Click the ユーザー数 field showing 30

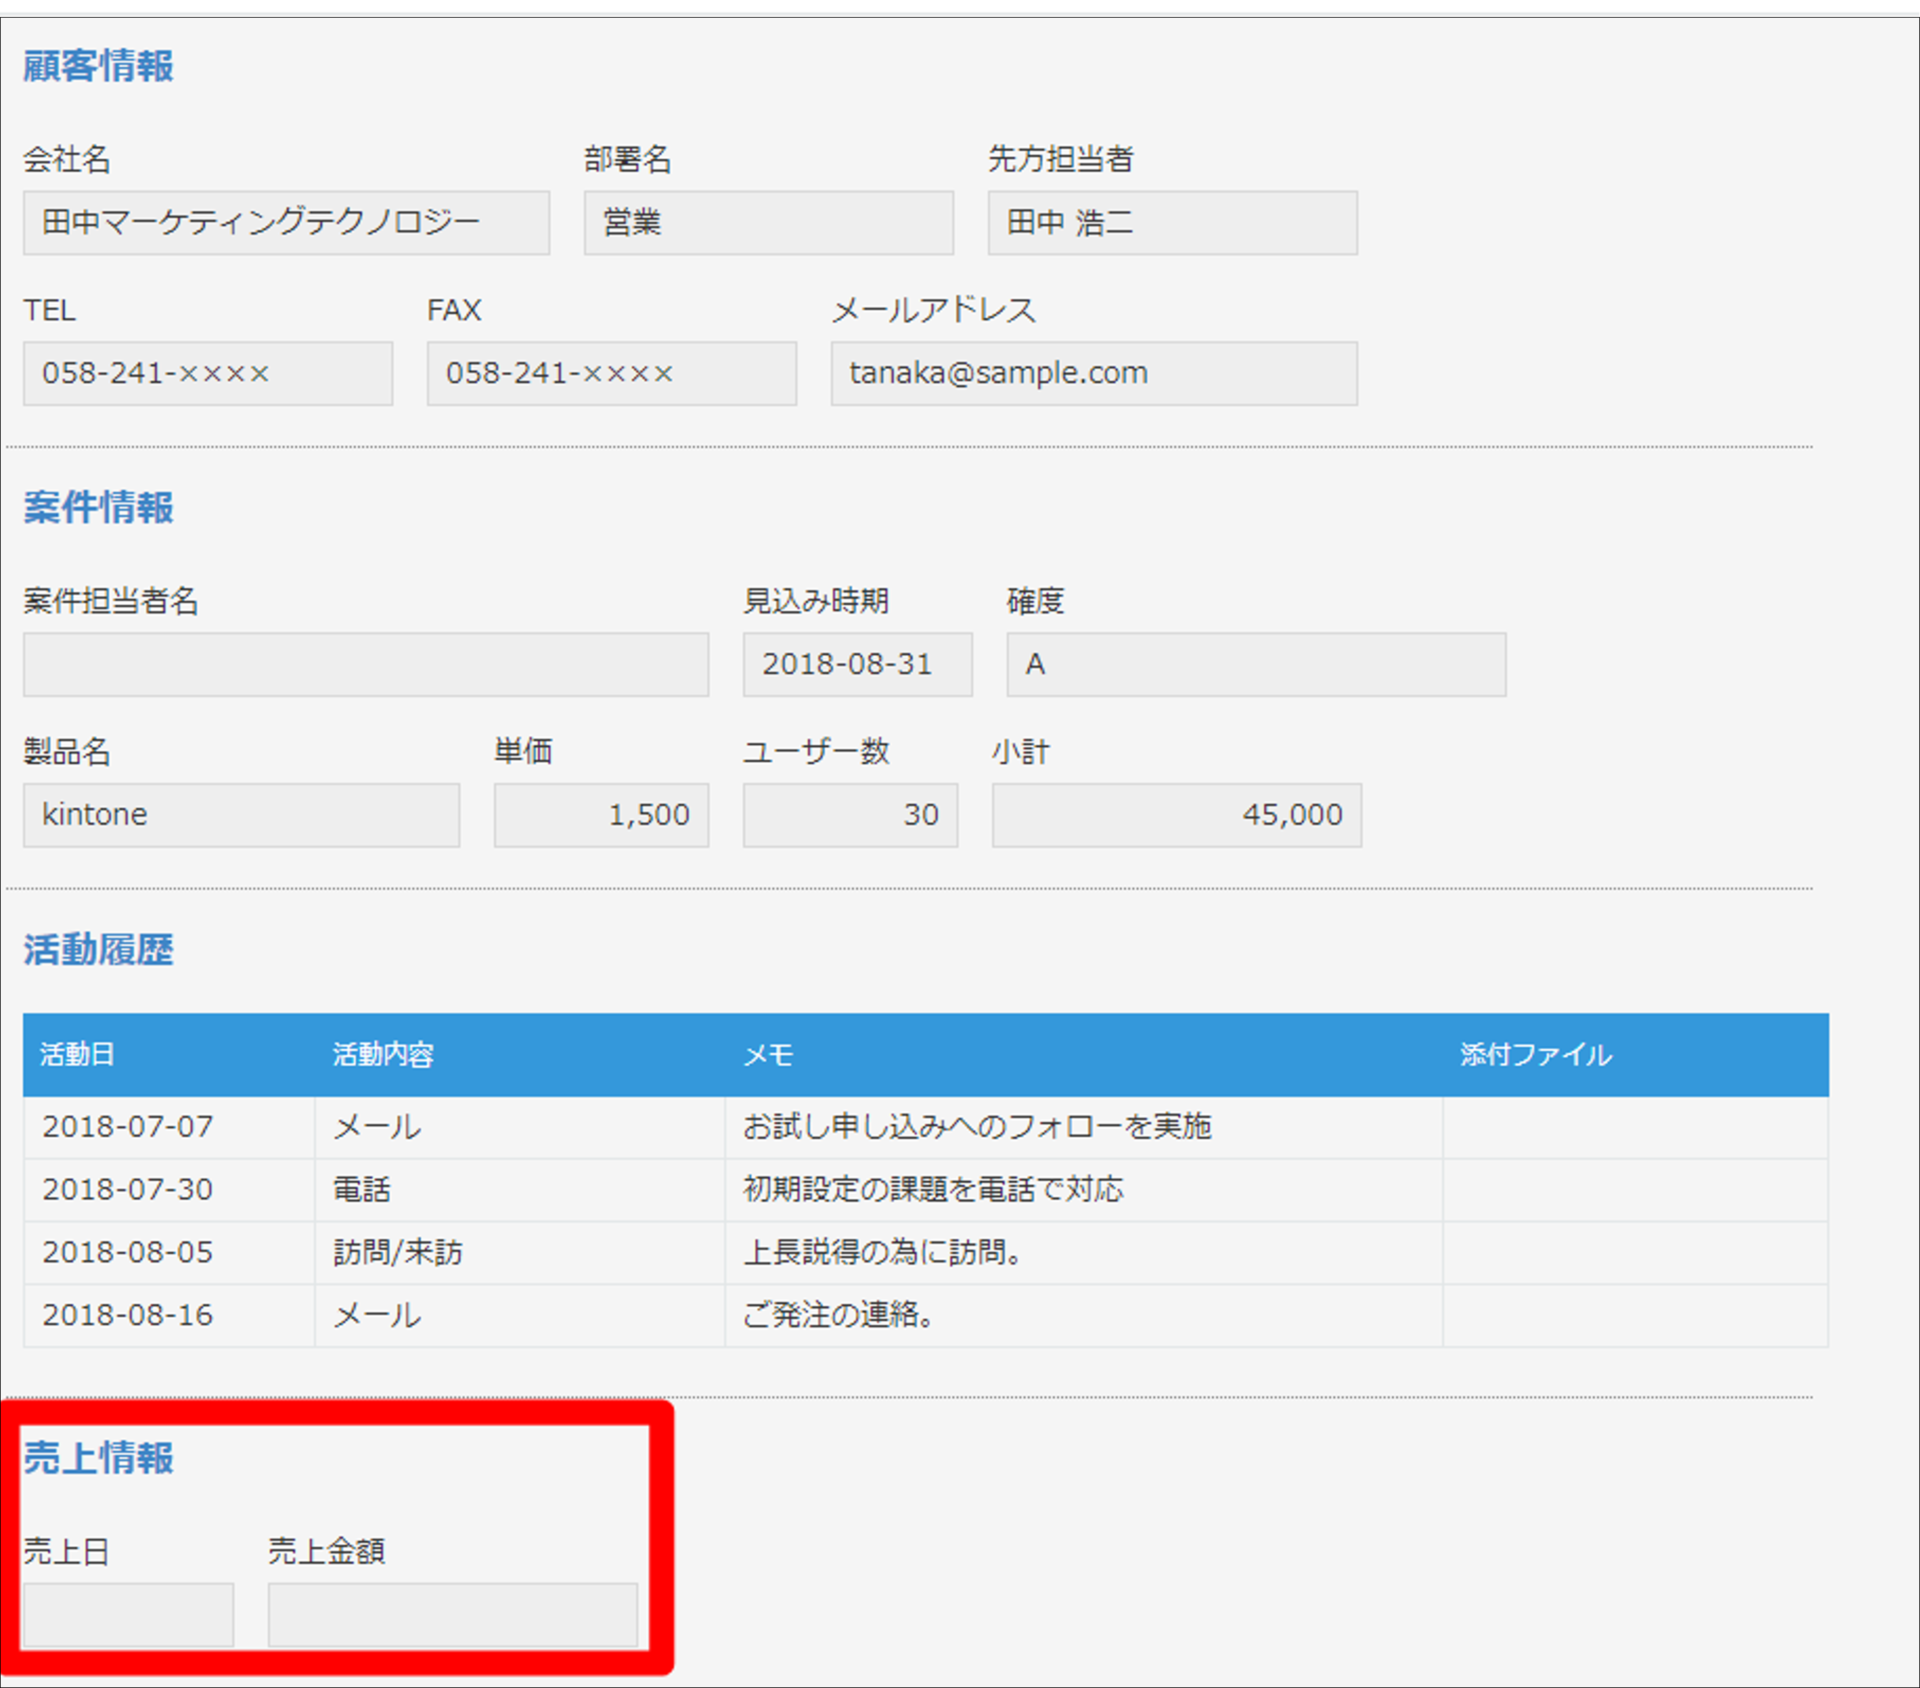click(850, 815)
